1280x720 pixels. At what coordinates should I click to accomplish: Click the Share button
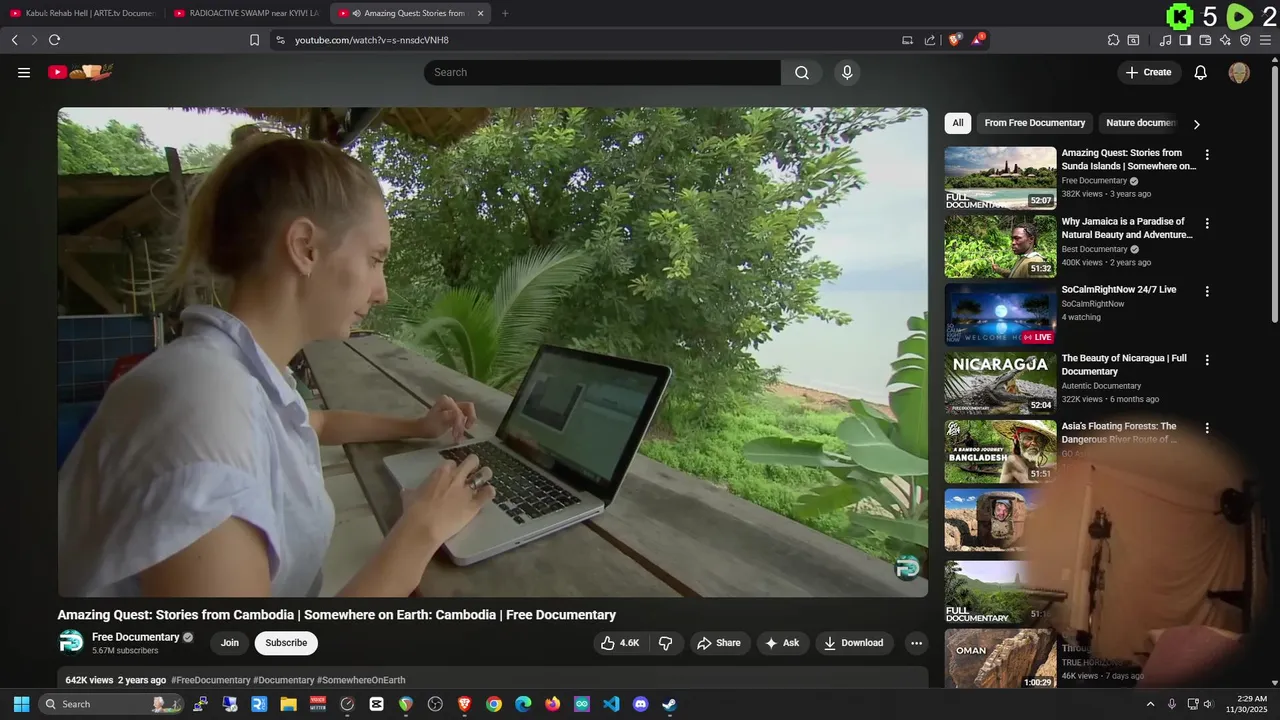pos(719,643)
